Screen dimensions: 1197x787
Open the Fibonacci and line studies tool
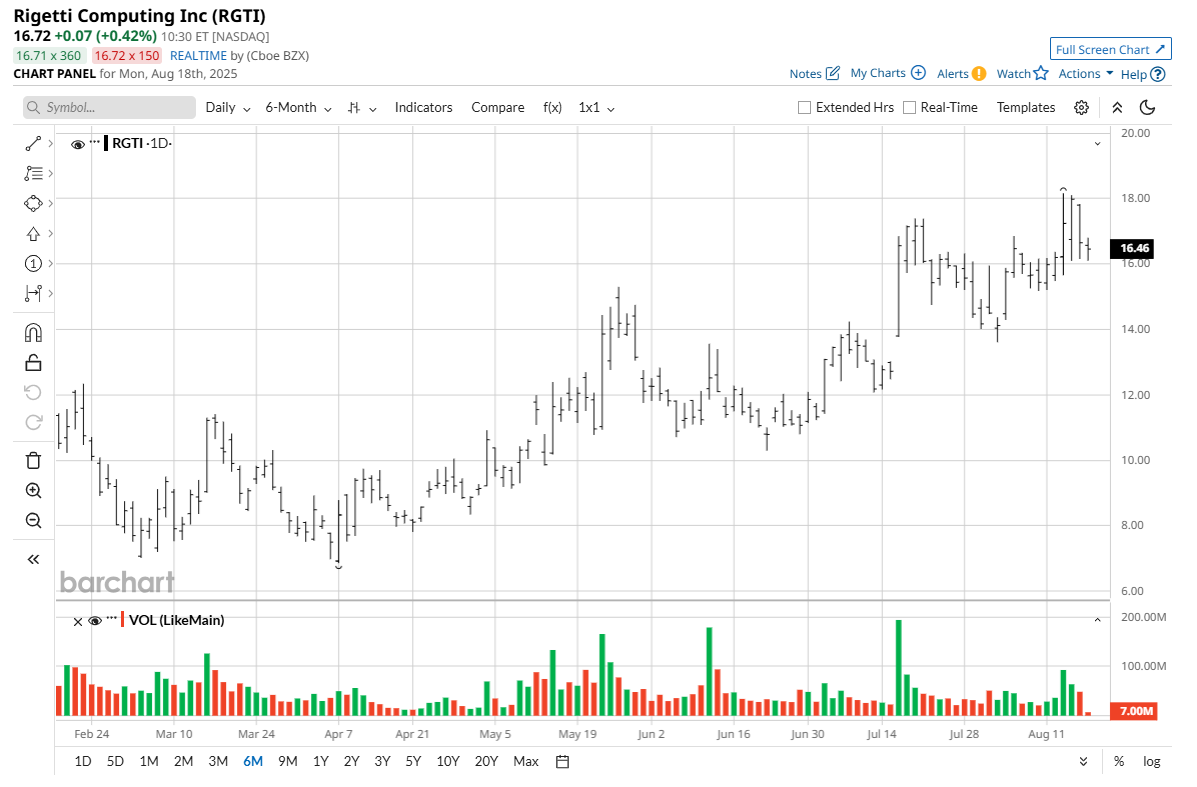[33, 173]
